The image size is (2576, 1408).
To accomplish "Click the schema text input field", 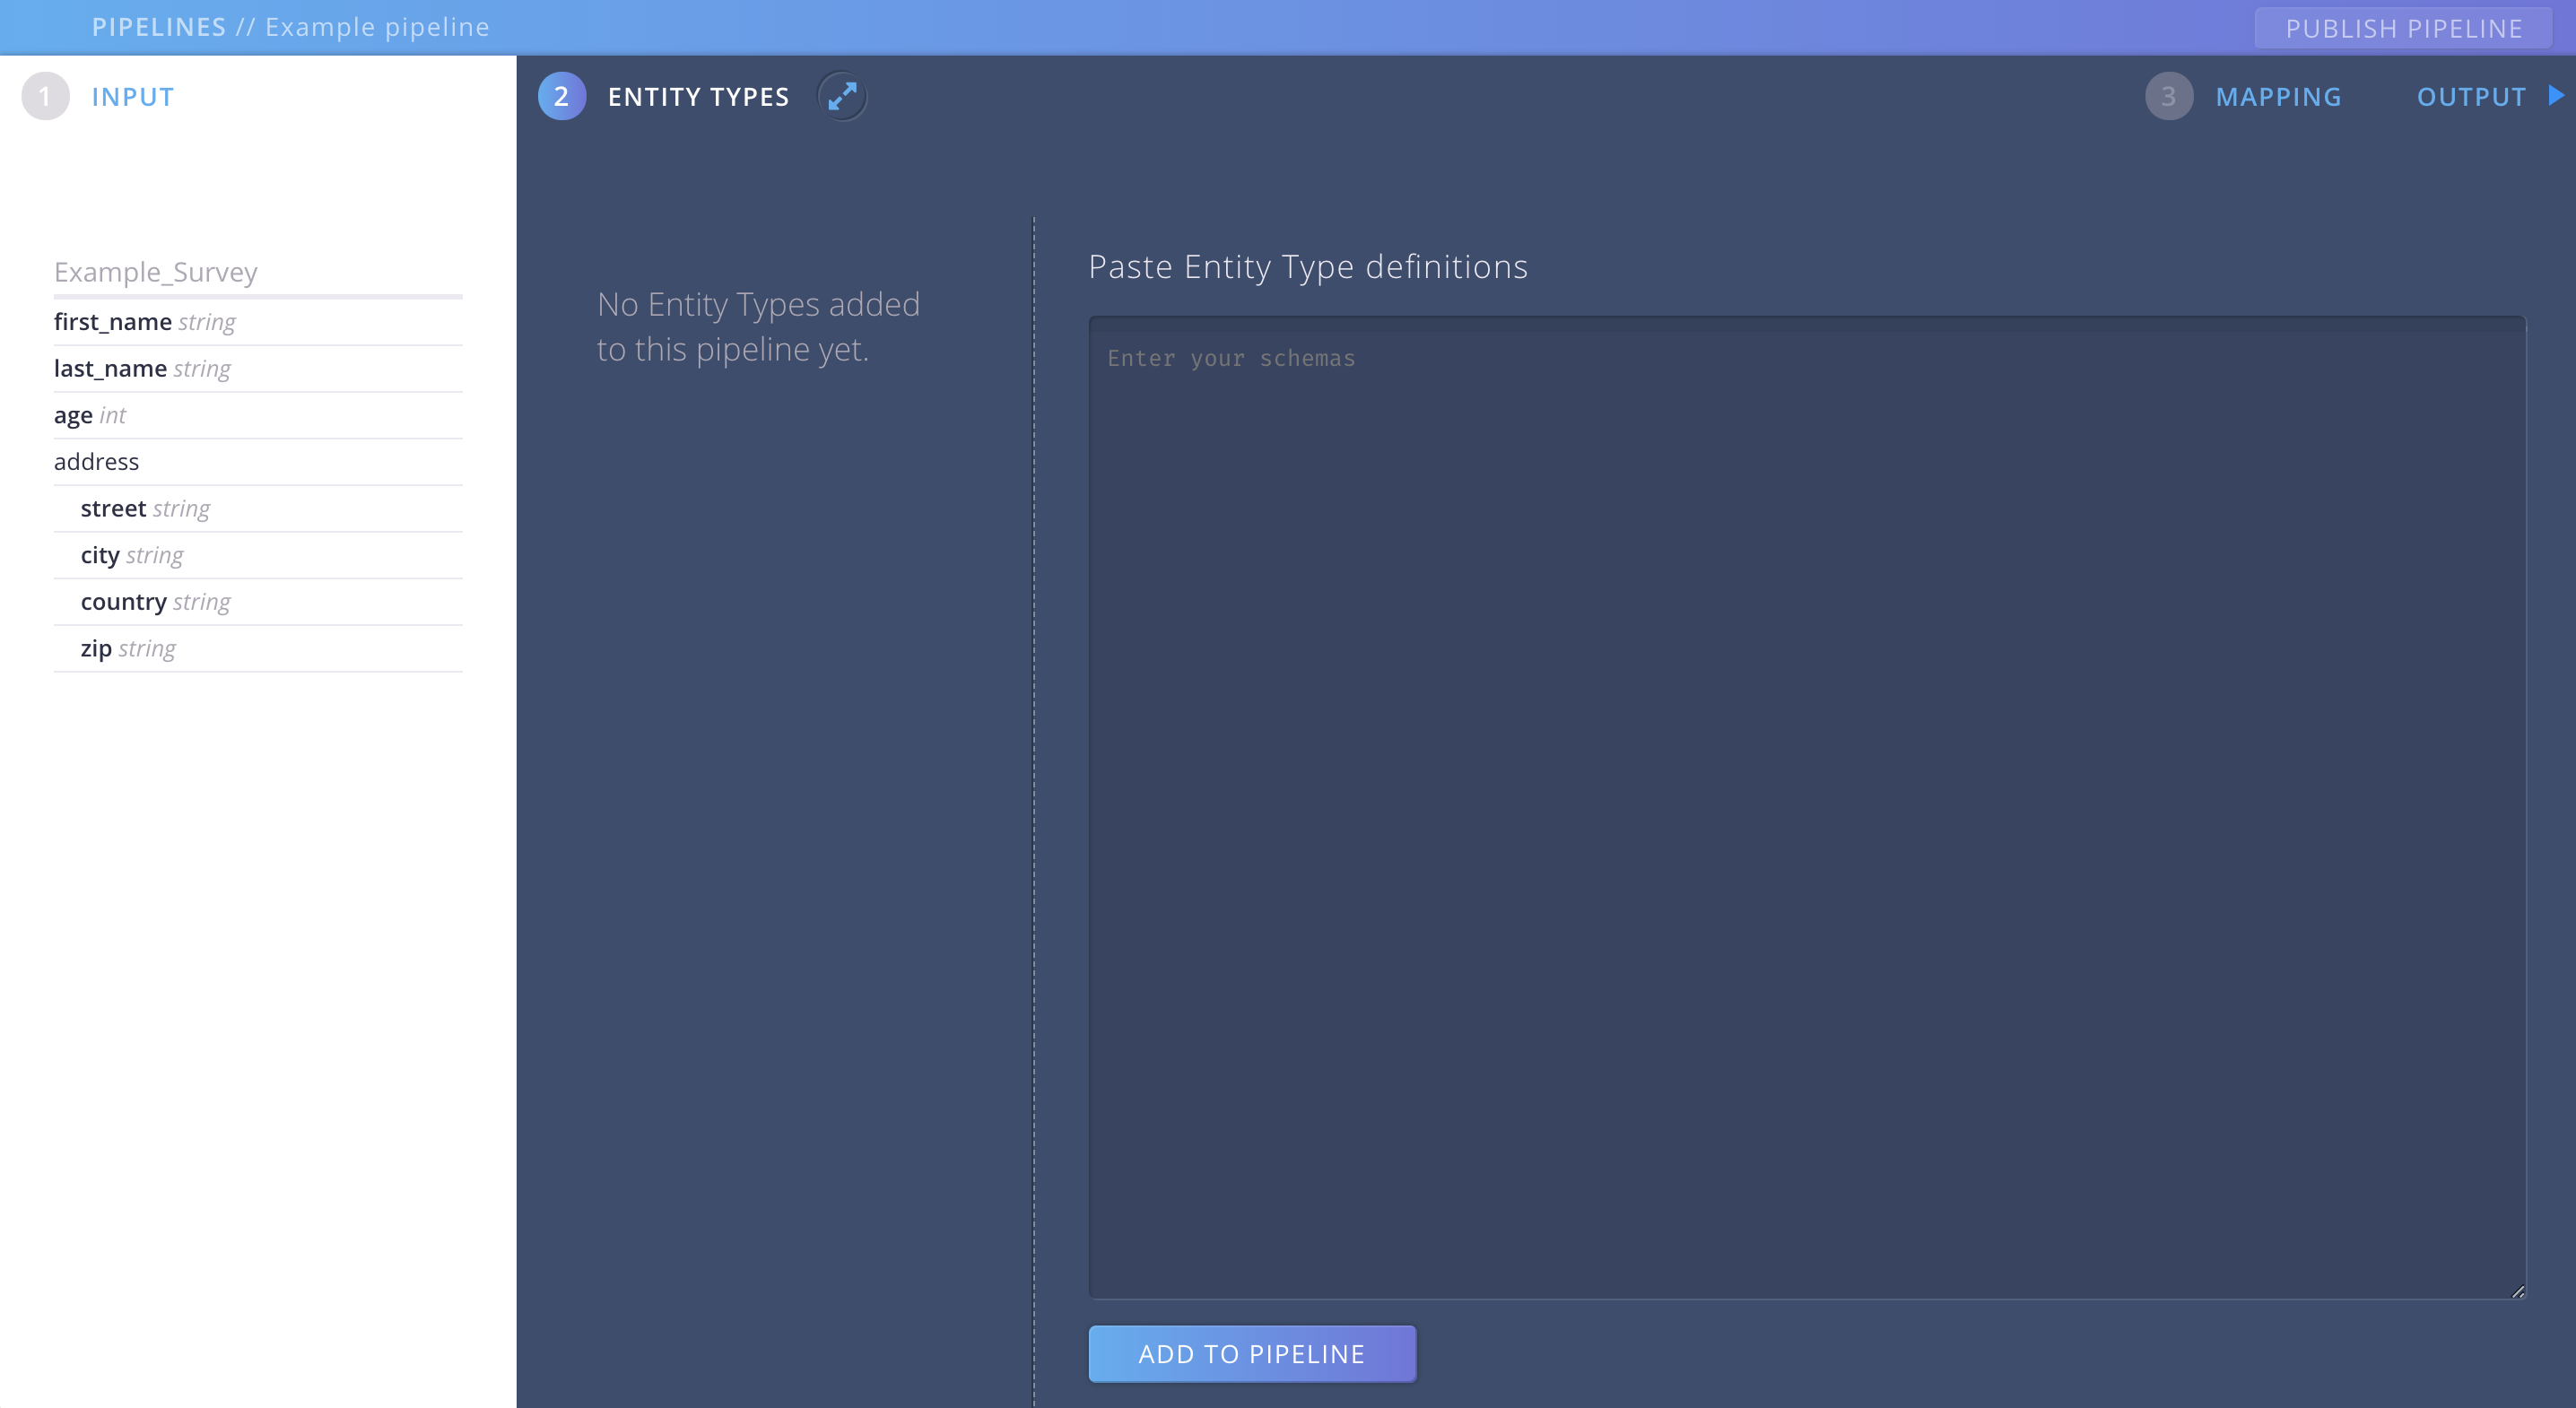I will click(x=1808, y=804).
